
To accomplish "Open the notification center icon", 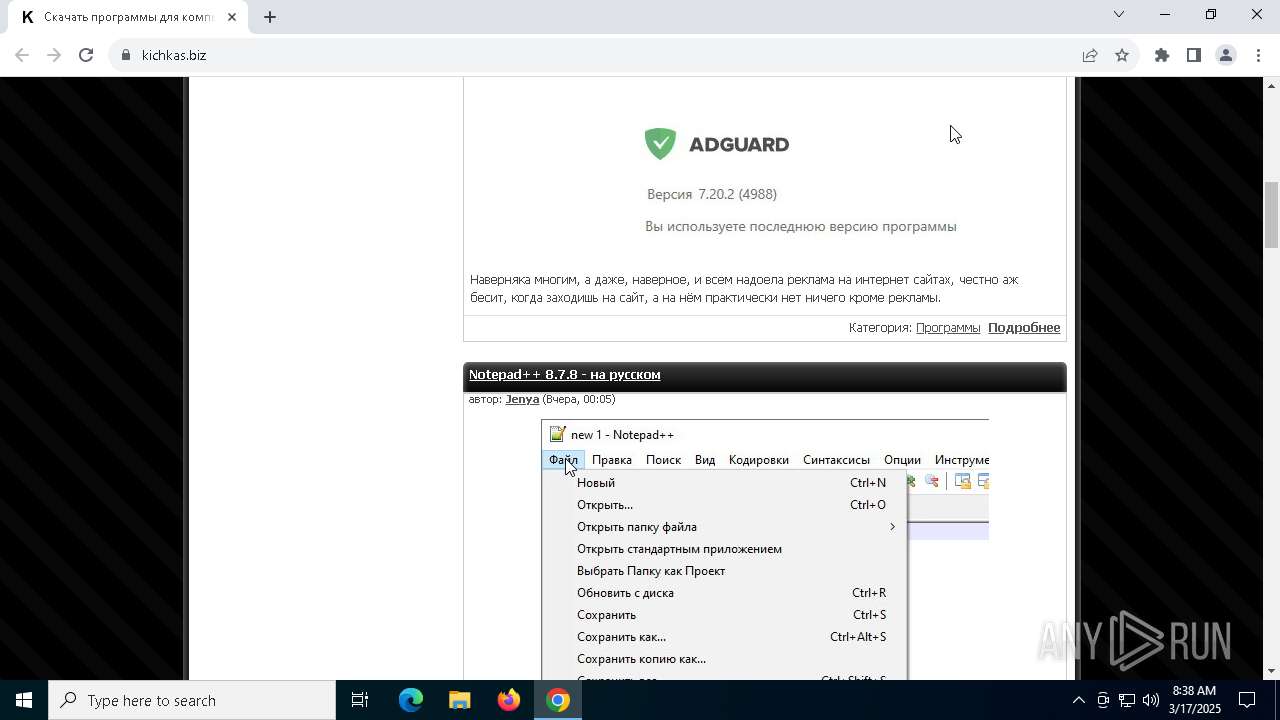I will click(1247, 700).
